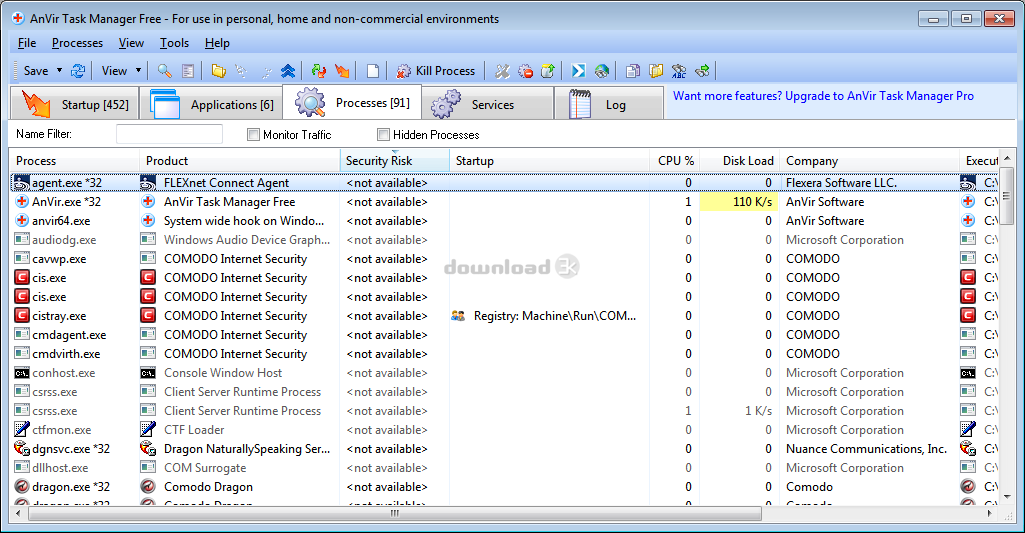
Task: Open the Log tab
Action: point(609,104)
